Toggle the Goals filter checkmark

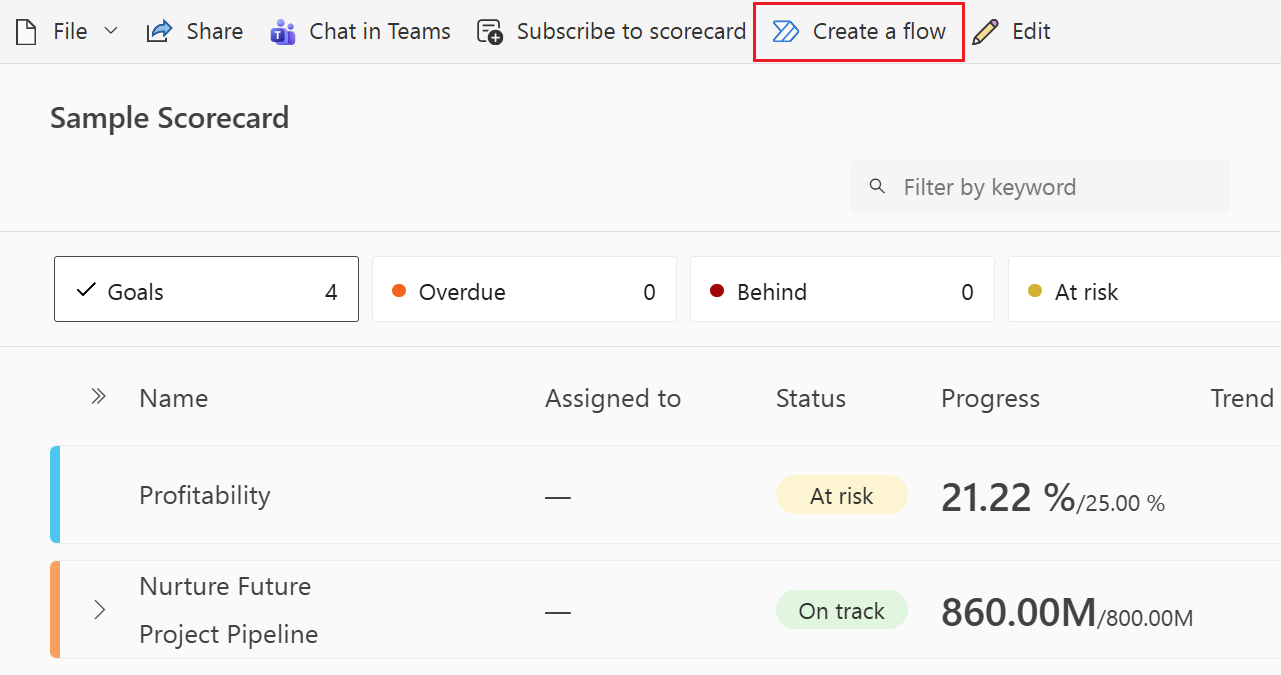85,290
